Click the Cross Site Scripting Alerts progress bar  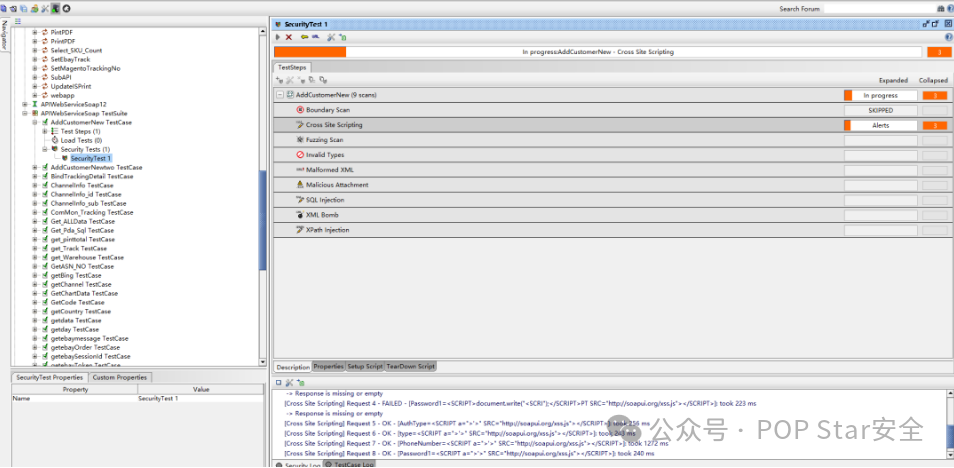click(x=881, y=126)
